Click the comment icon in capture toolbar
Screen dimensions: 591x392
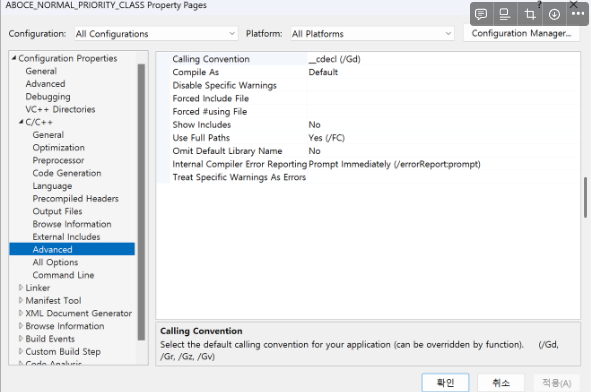[x=481, y=14]
